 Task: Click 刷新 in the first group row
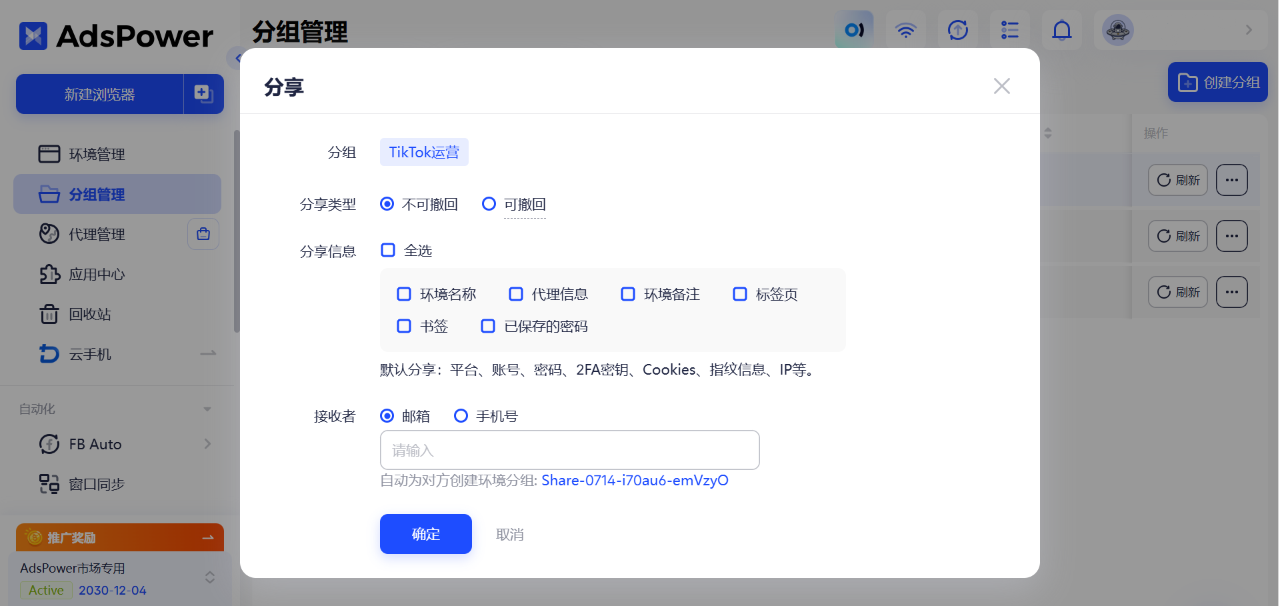point(1178,180)
